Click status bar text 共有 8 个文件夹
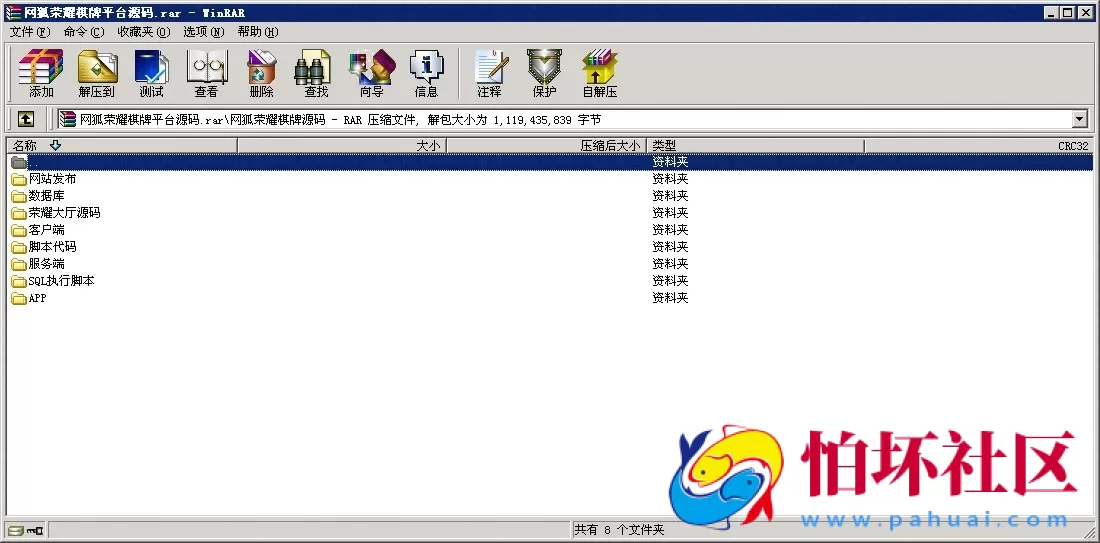The width and height of the screenshot is (1100, 543). [x=619, y=530]
